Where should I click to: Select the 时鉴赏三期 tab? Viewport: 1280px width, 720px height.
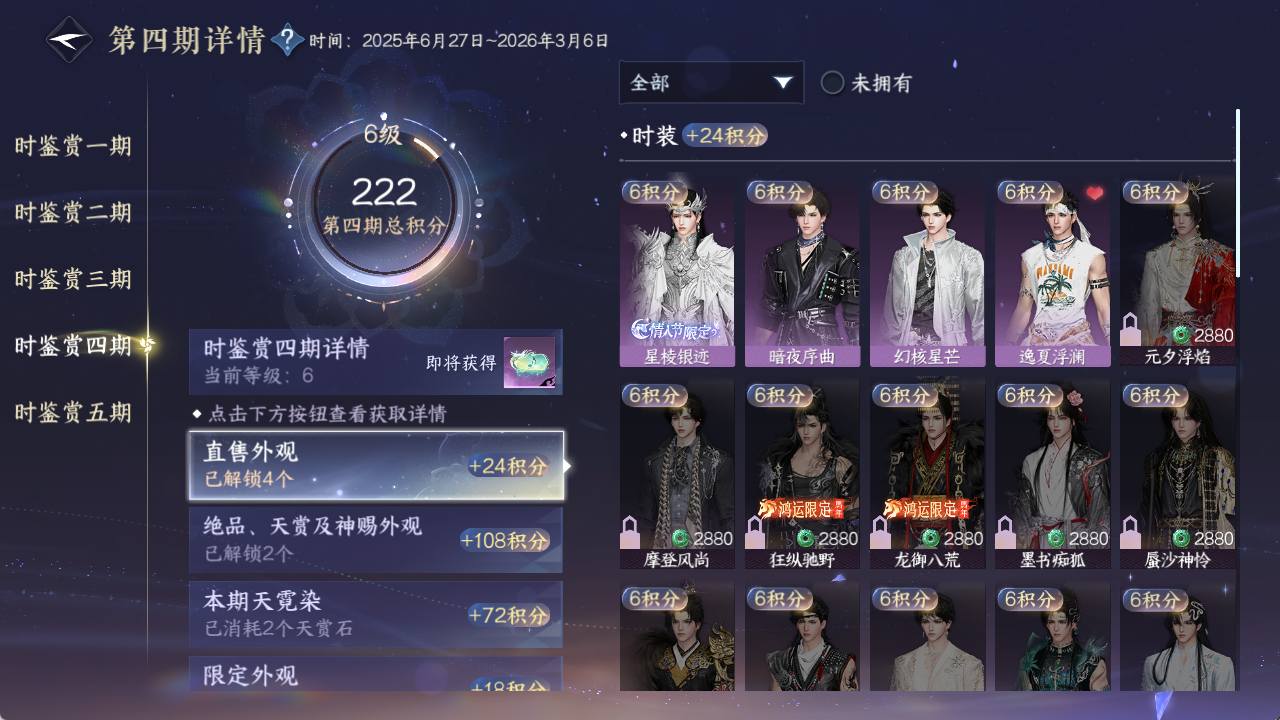tap(73, 279)
